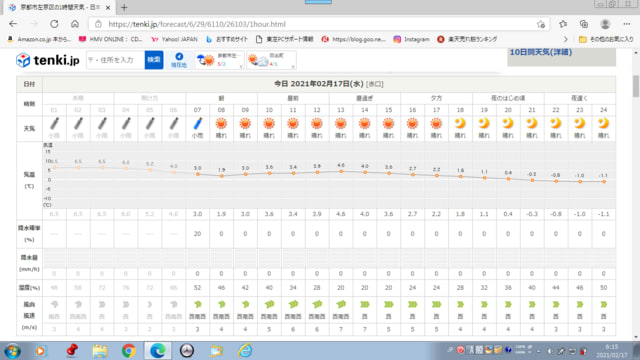Open the Other favorites folder

pyautogui.click(x=606, y=39)
